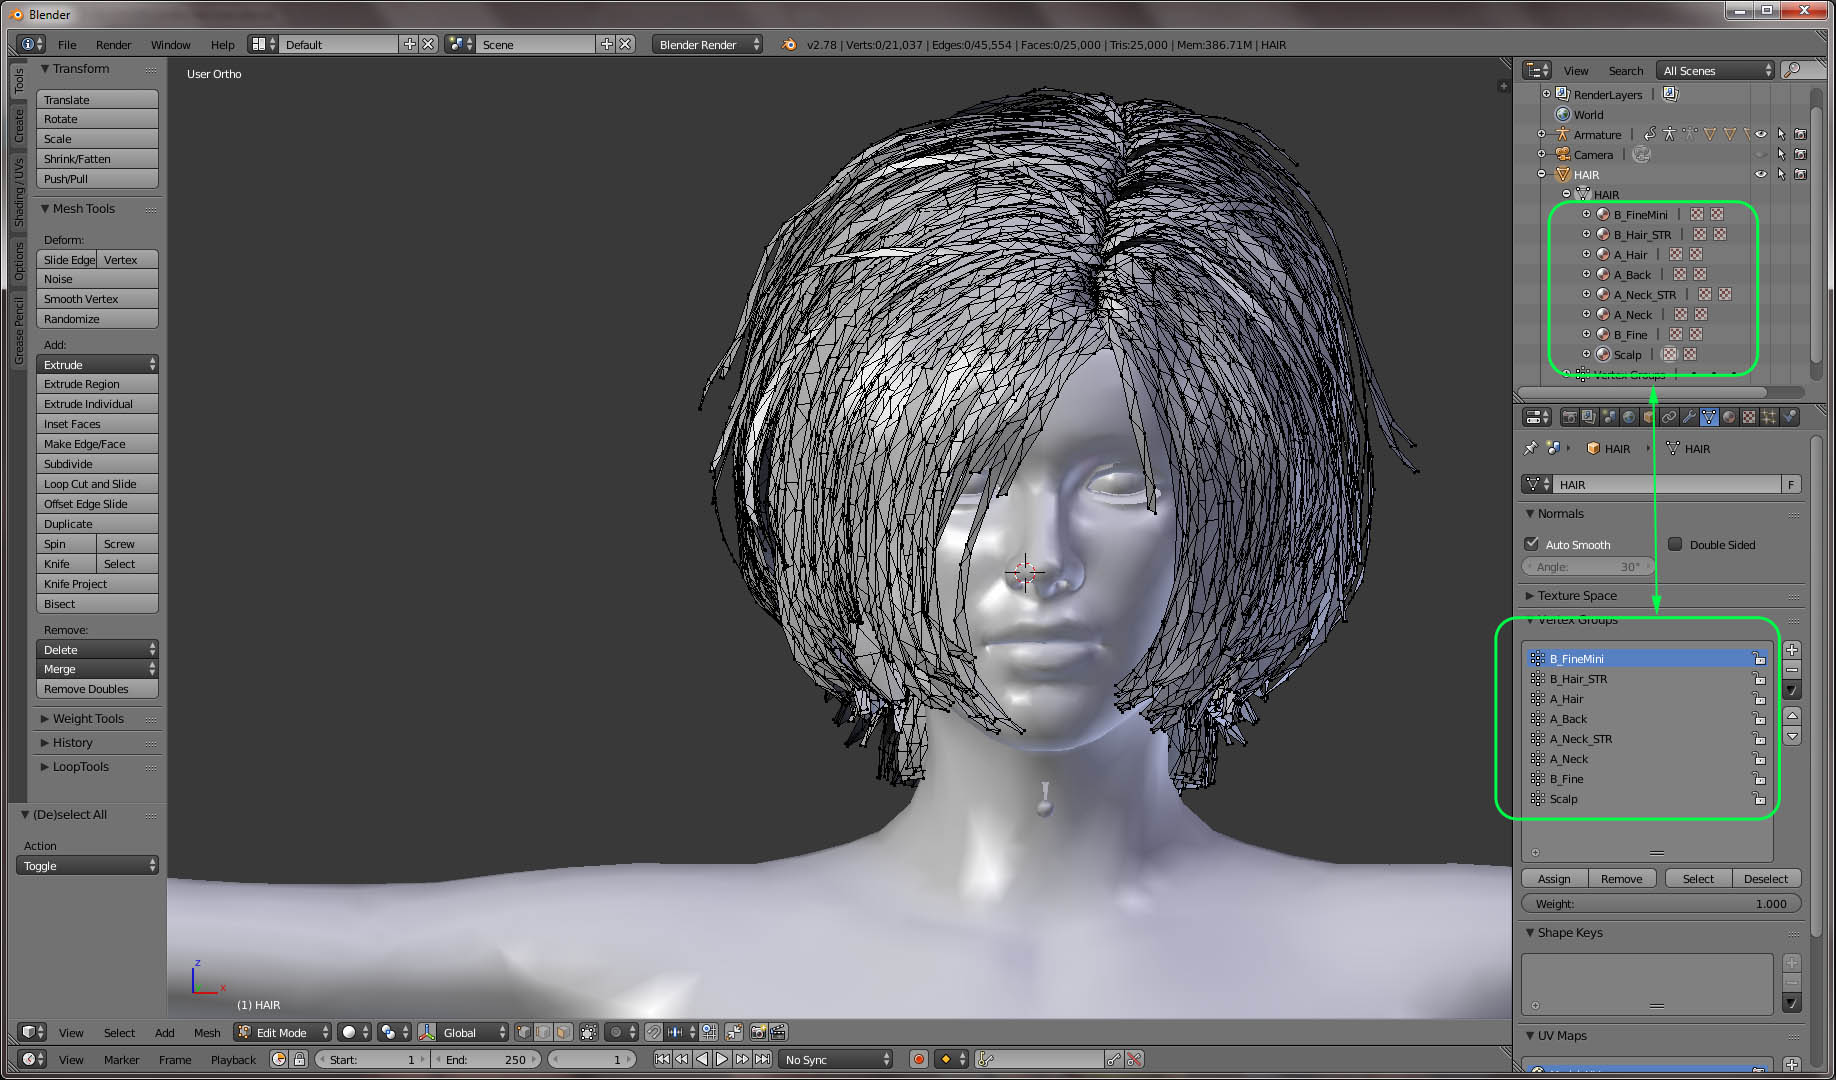Click the Blender logo in info header
Viewport: 1836px width, 1080px height.
pos(788,44)
